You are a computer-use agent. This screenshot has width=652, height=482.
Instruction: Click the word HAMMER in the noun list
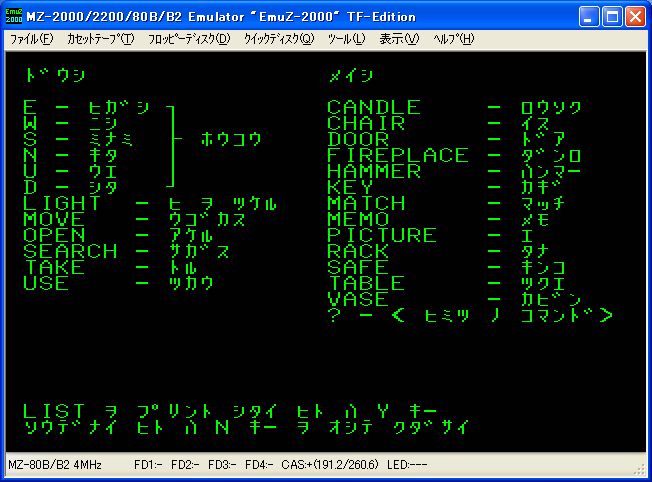(373, 171)
